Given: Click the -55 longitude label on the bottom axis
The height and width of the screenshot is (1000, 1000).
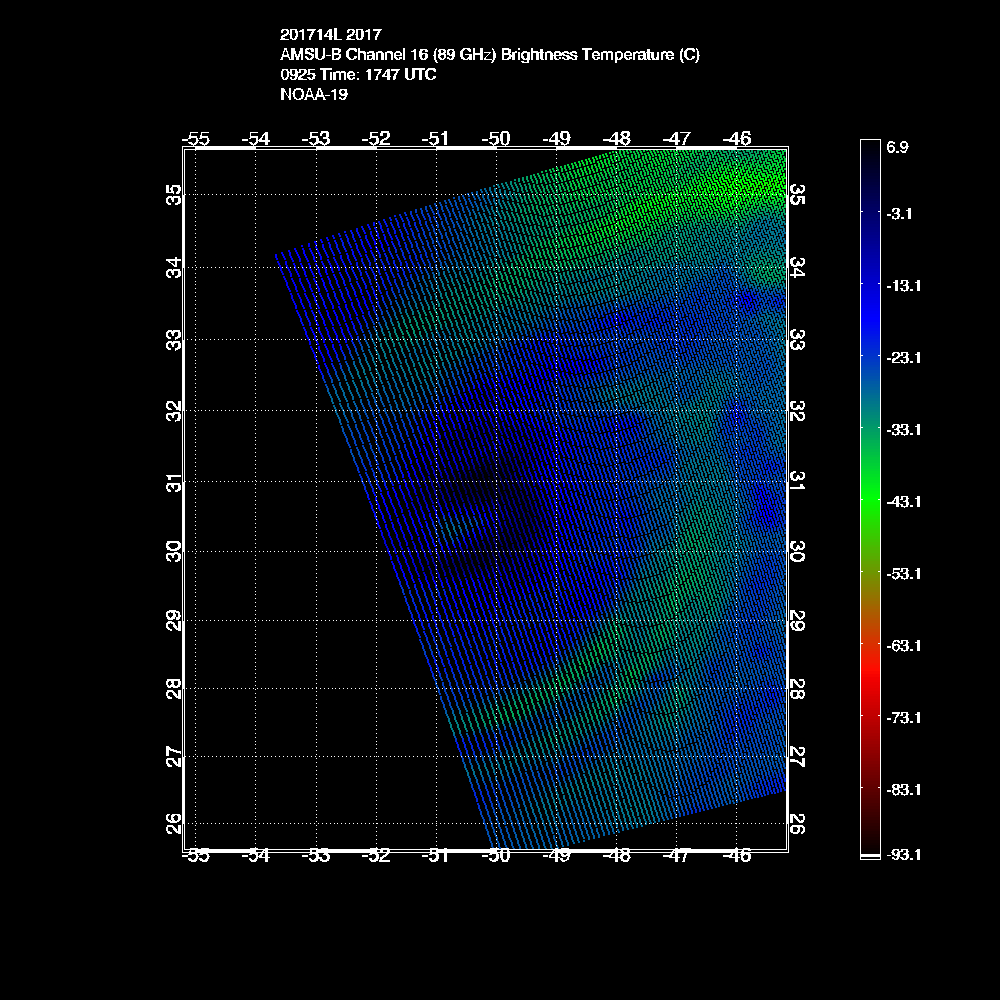Looking at the screenshot, I should tap(196, 856).
